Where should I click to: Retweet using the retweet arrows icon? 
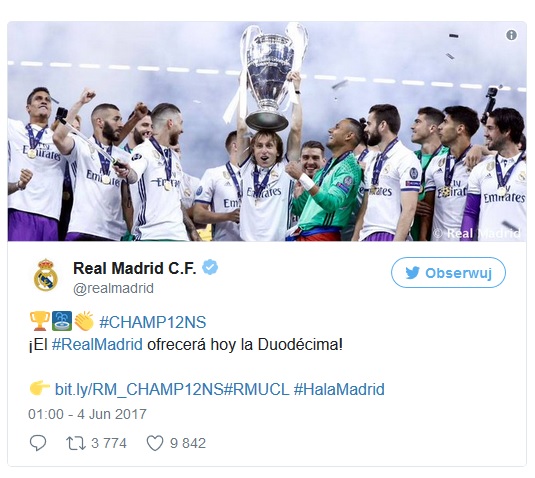click(x=76, y=443)
